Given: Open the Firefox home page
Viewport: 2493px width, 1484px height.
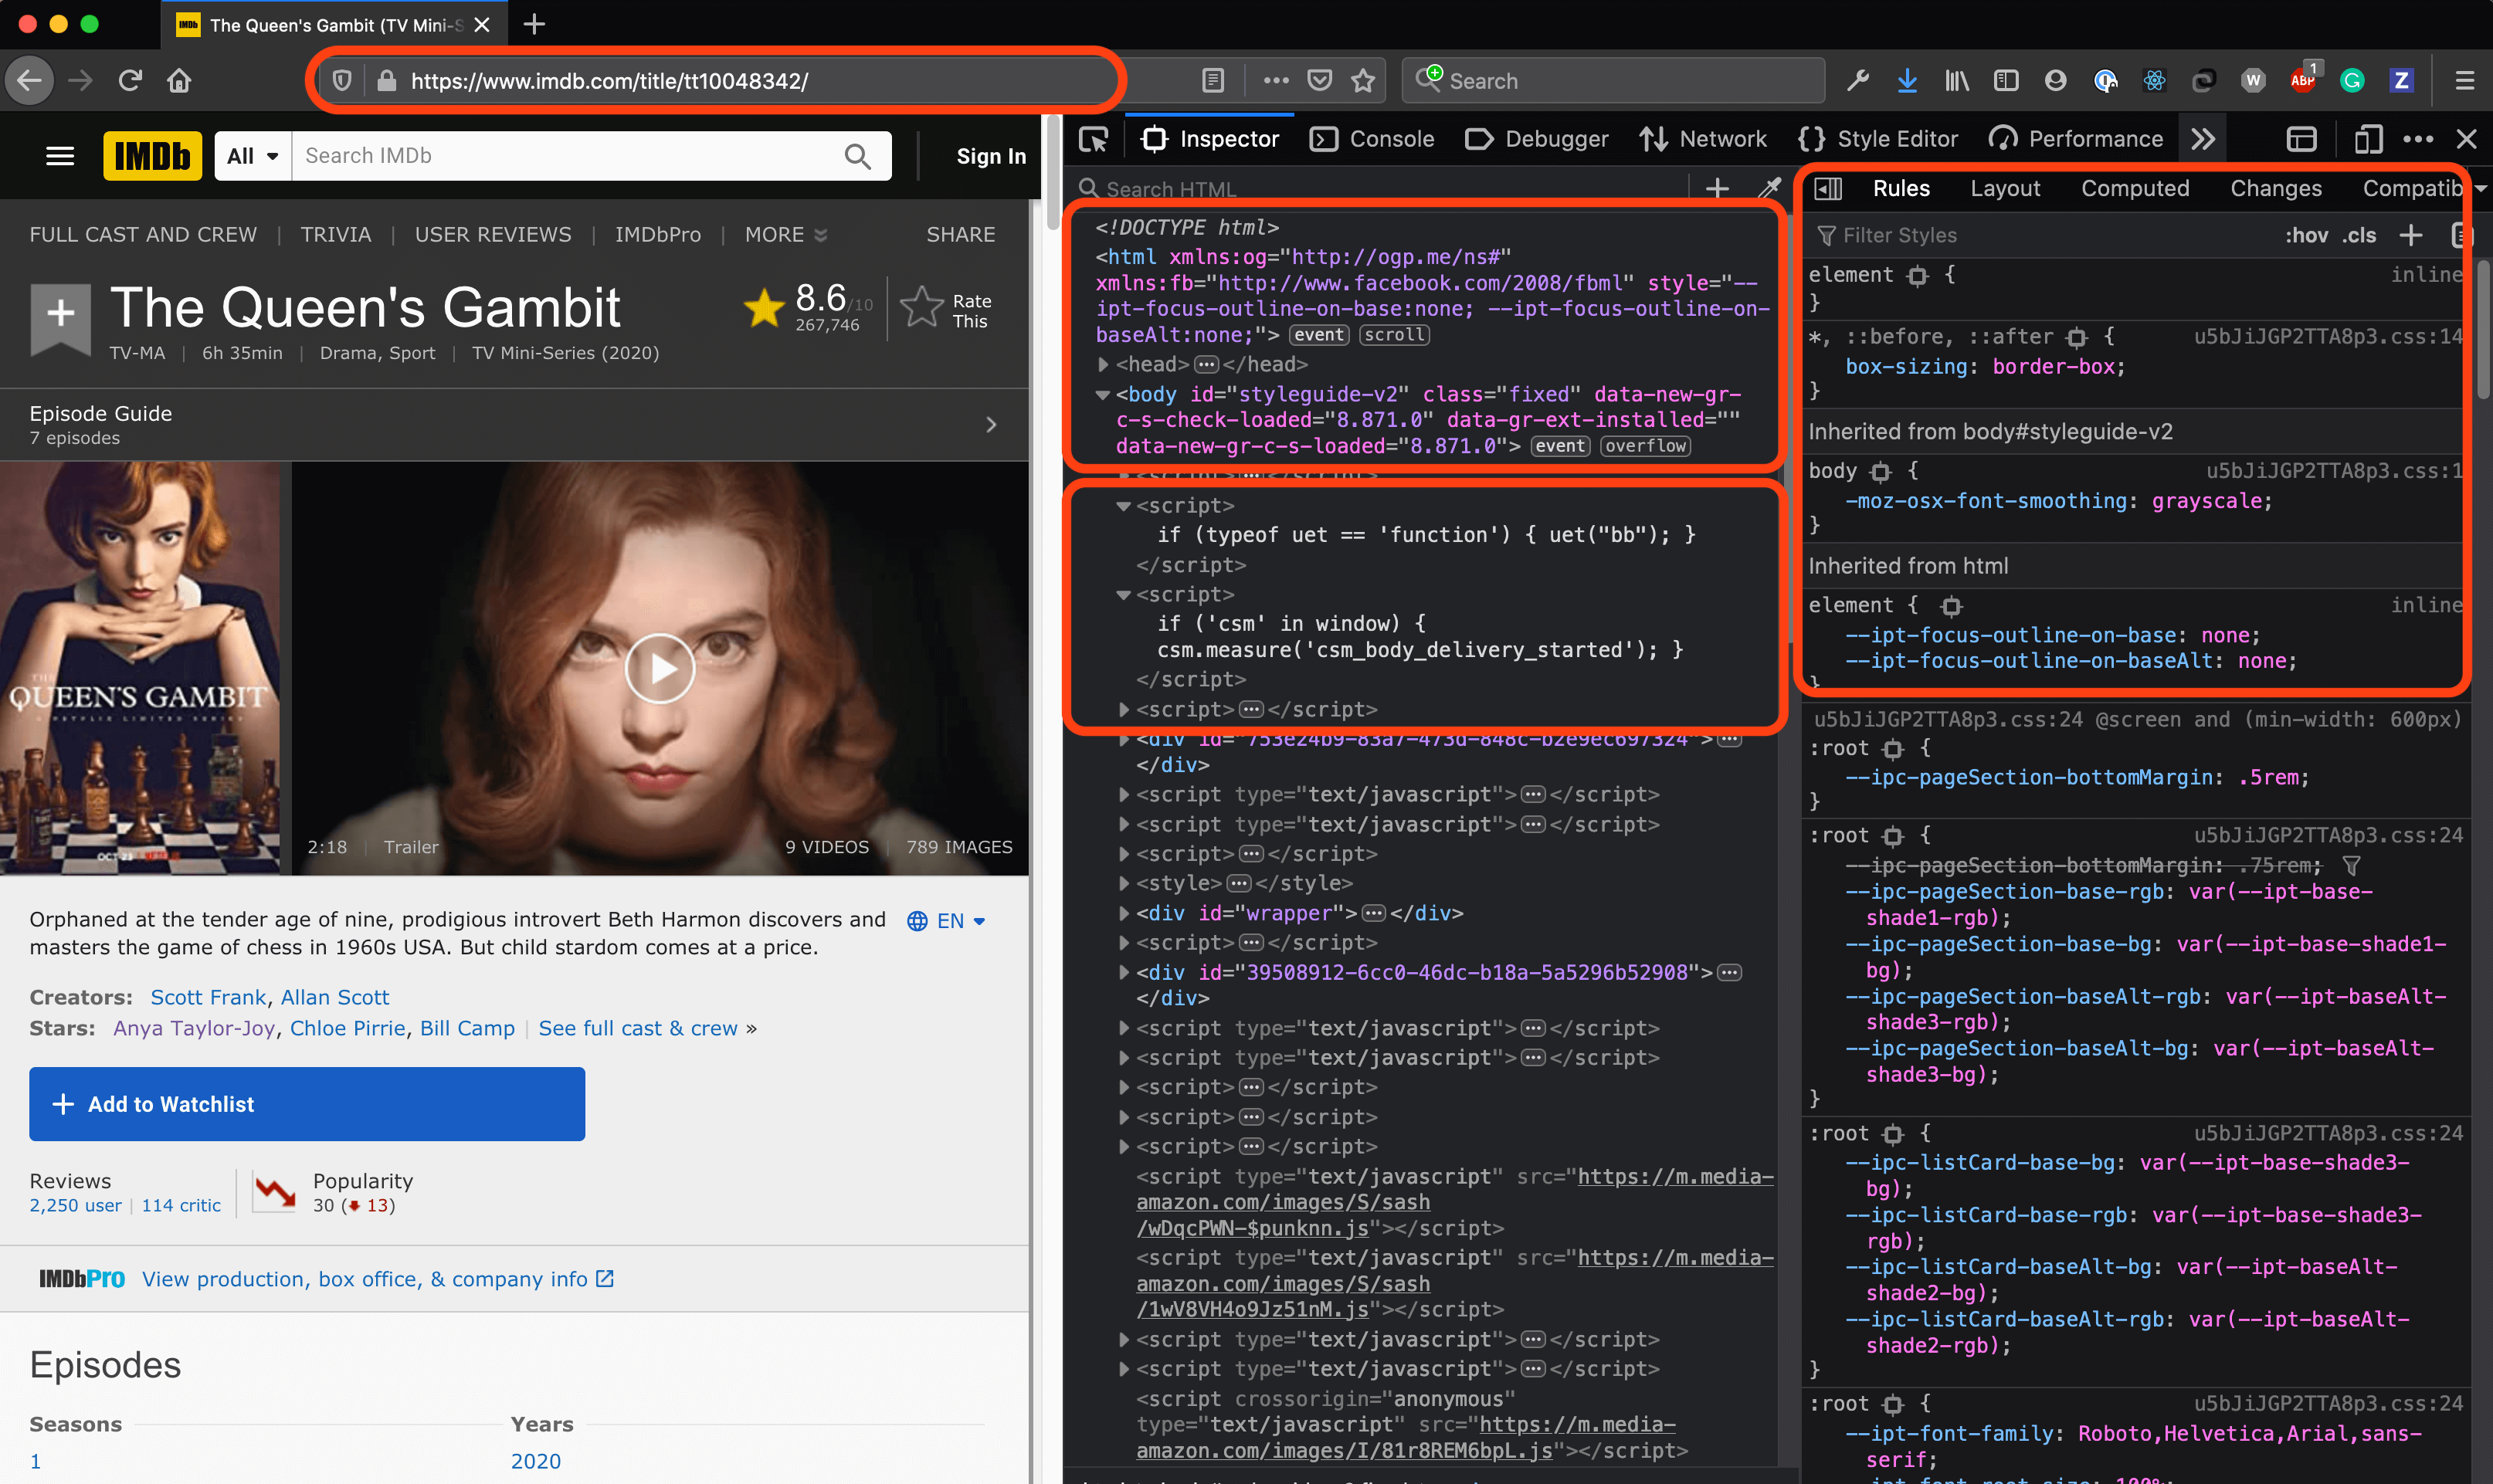Looking at the screenshot, I should pos(179,81).
